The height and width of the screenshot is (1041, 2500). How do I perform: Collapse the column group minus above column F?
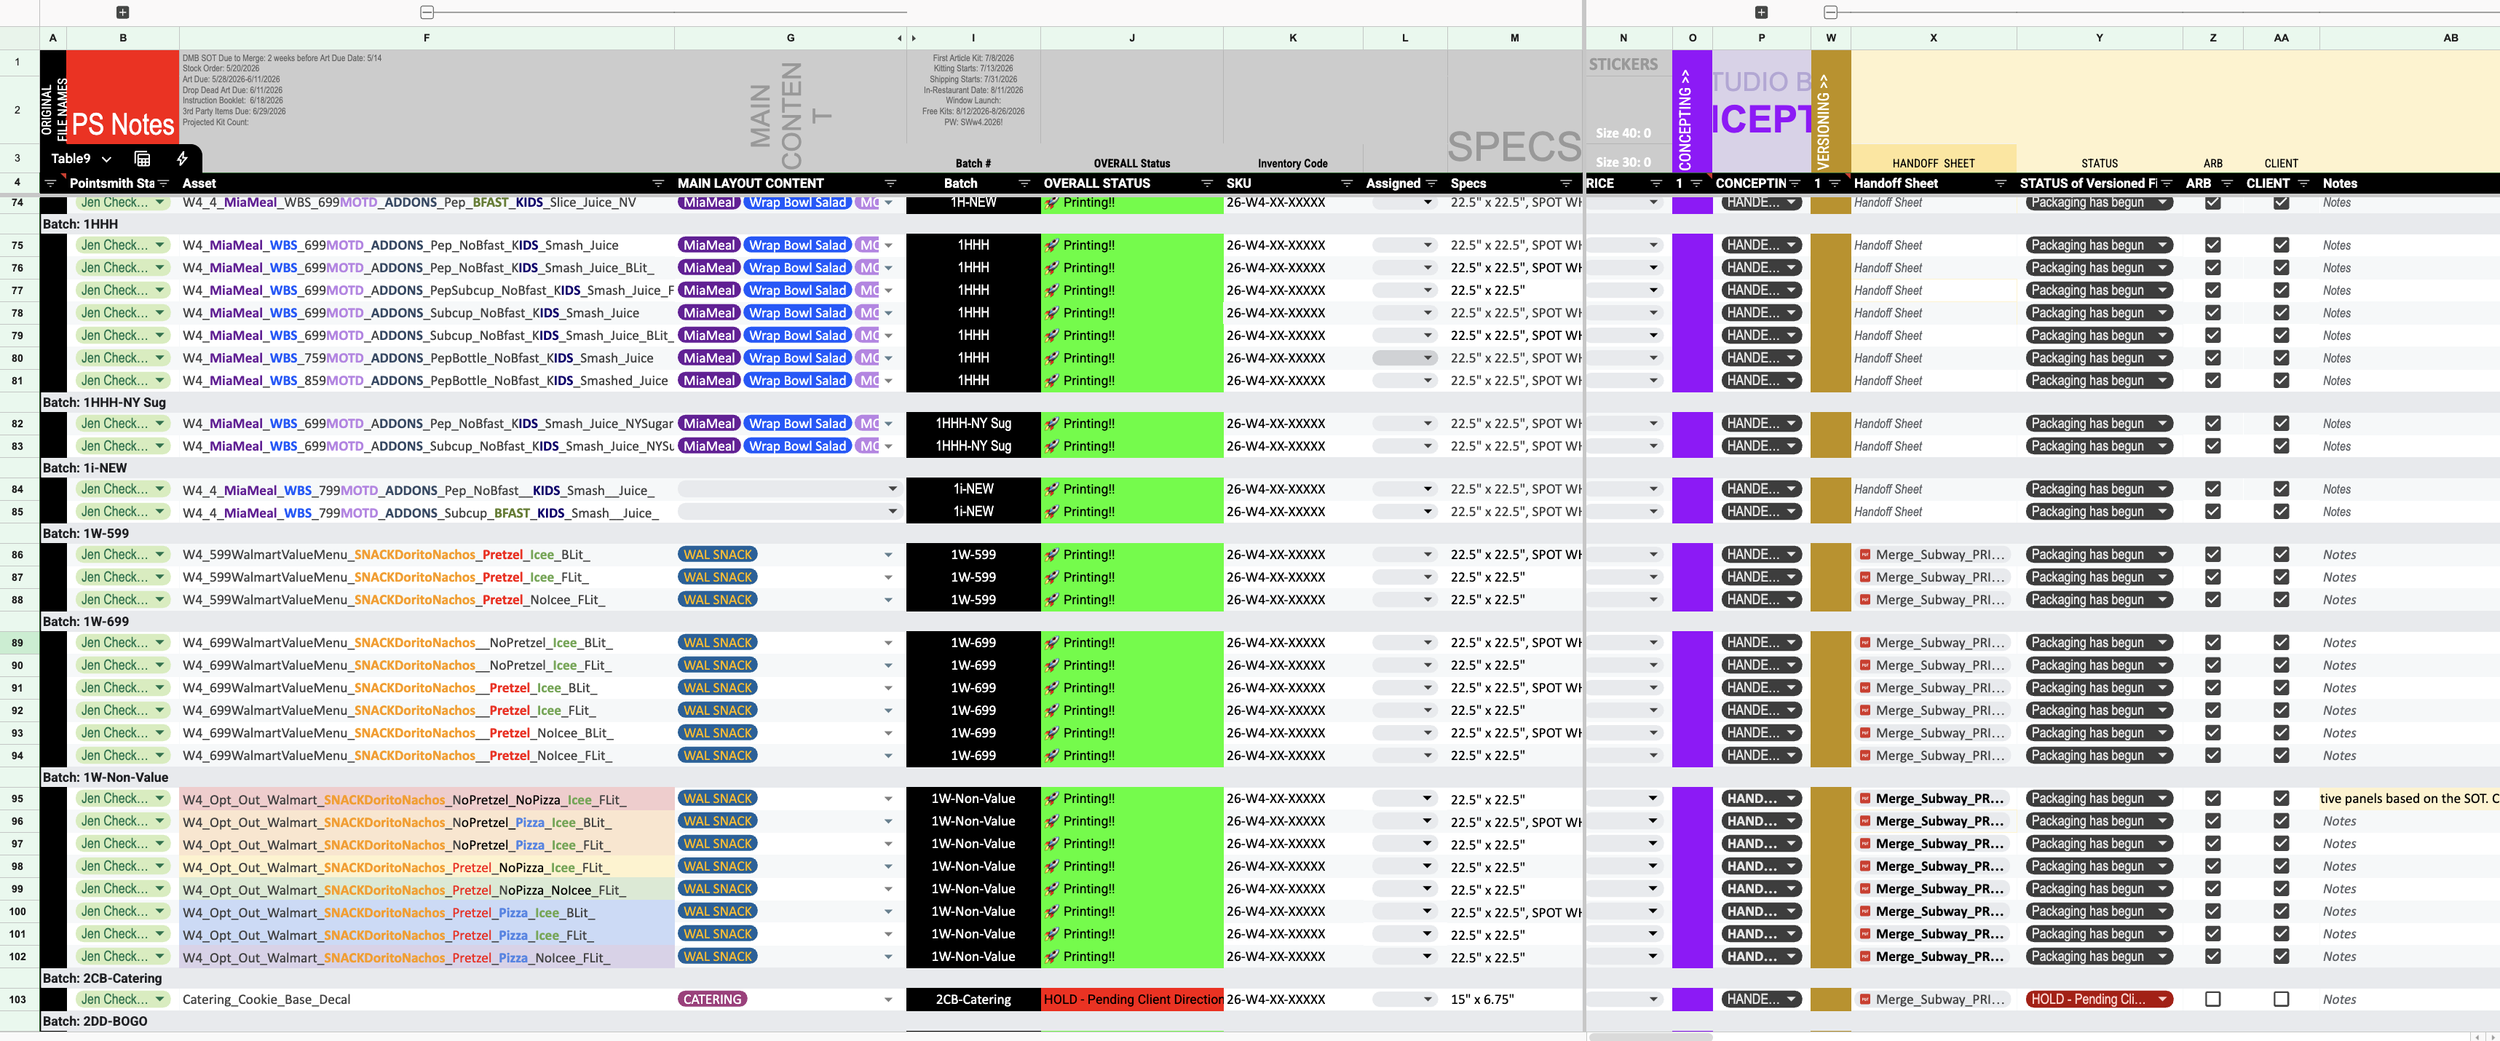pos(427,12)
